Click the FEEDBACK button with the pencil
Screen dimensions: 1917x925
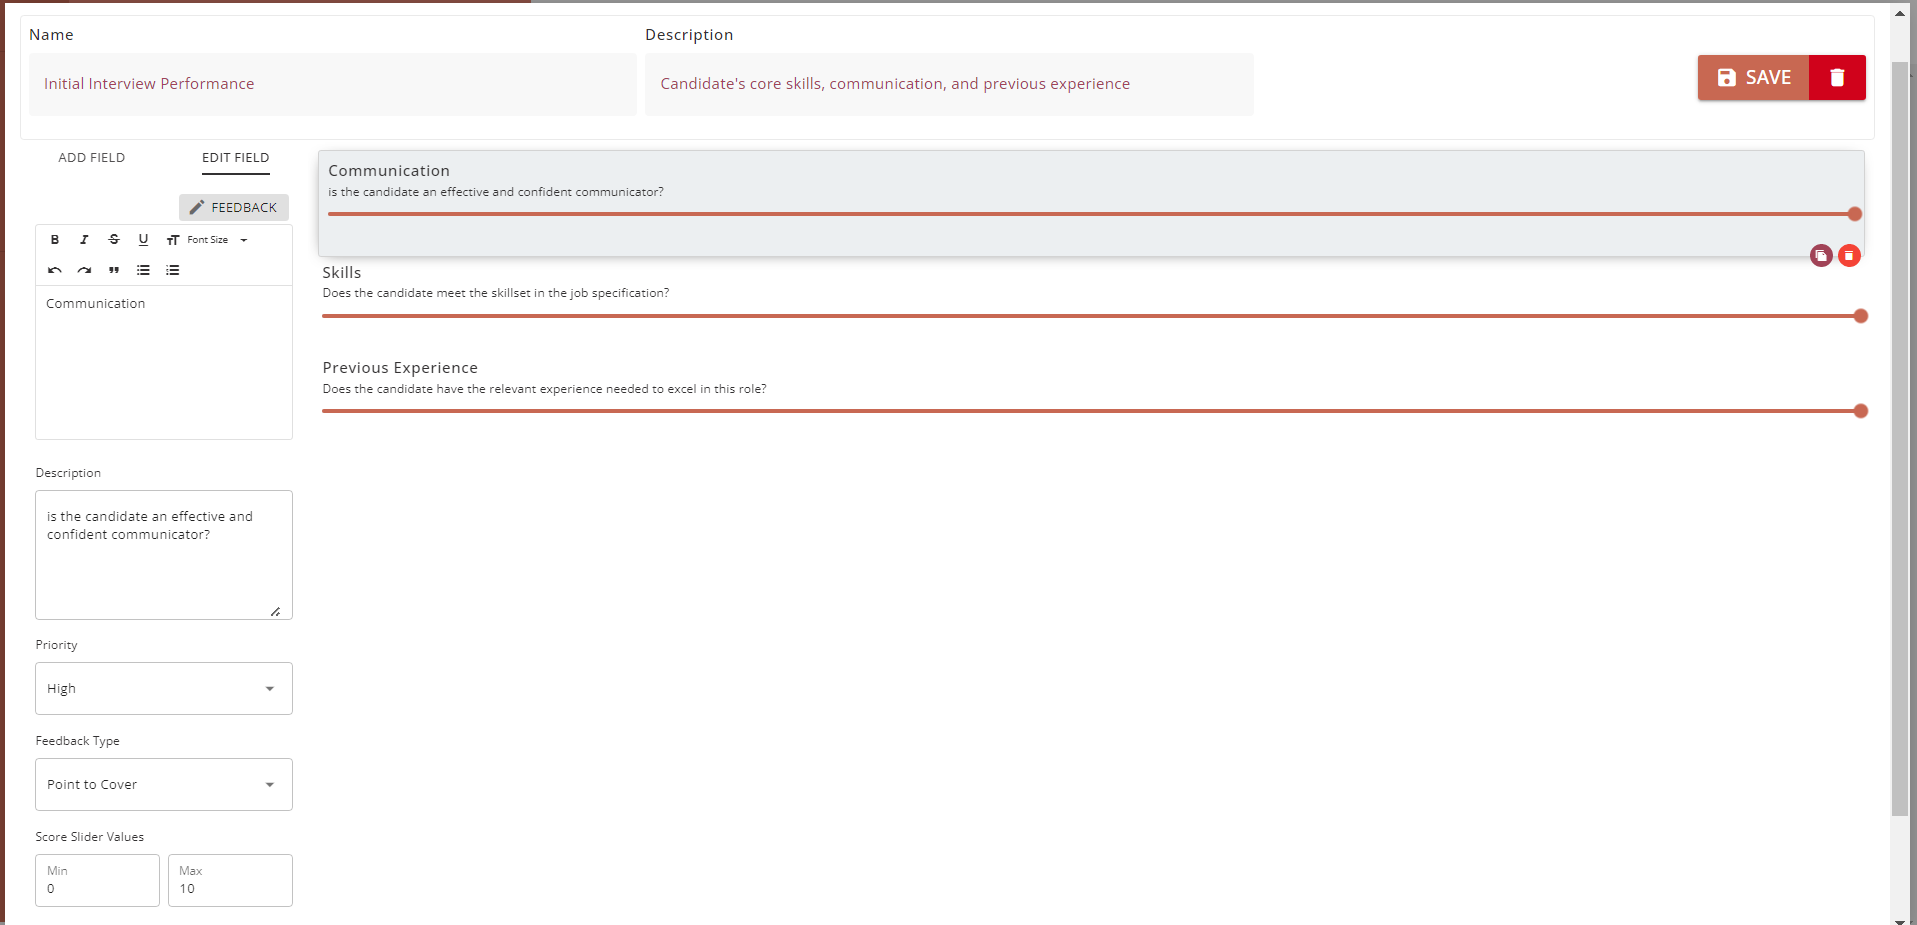pyautogui.click(x=234, y=207)
